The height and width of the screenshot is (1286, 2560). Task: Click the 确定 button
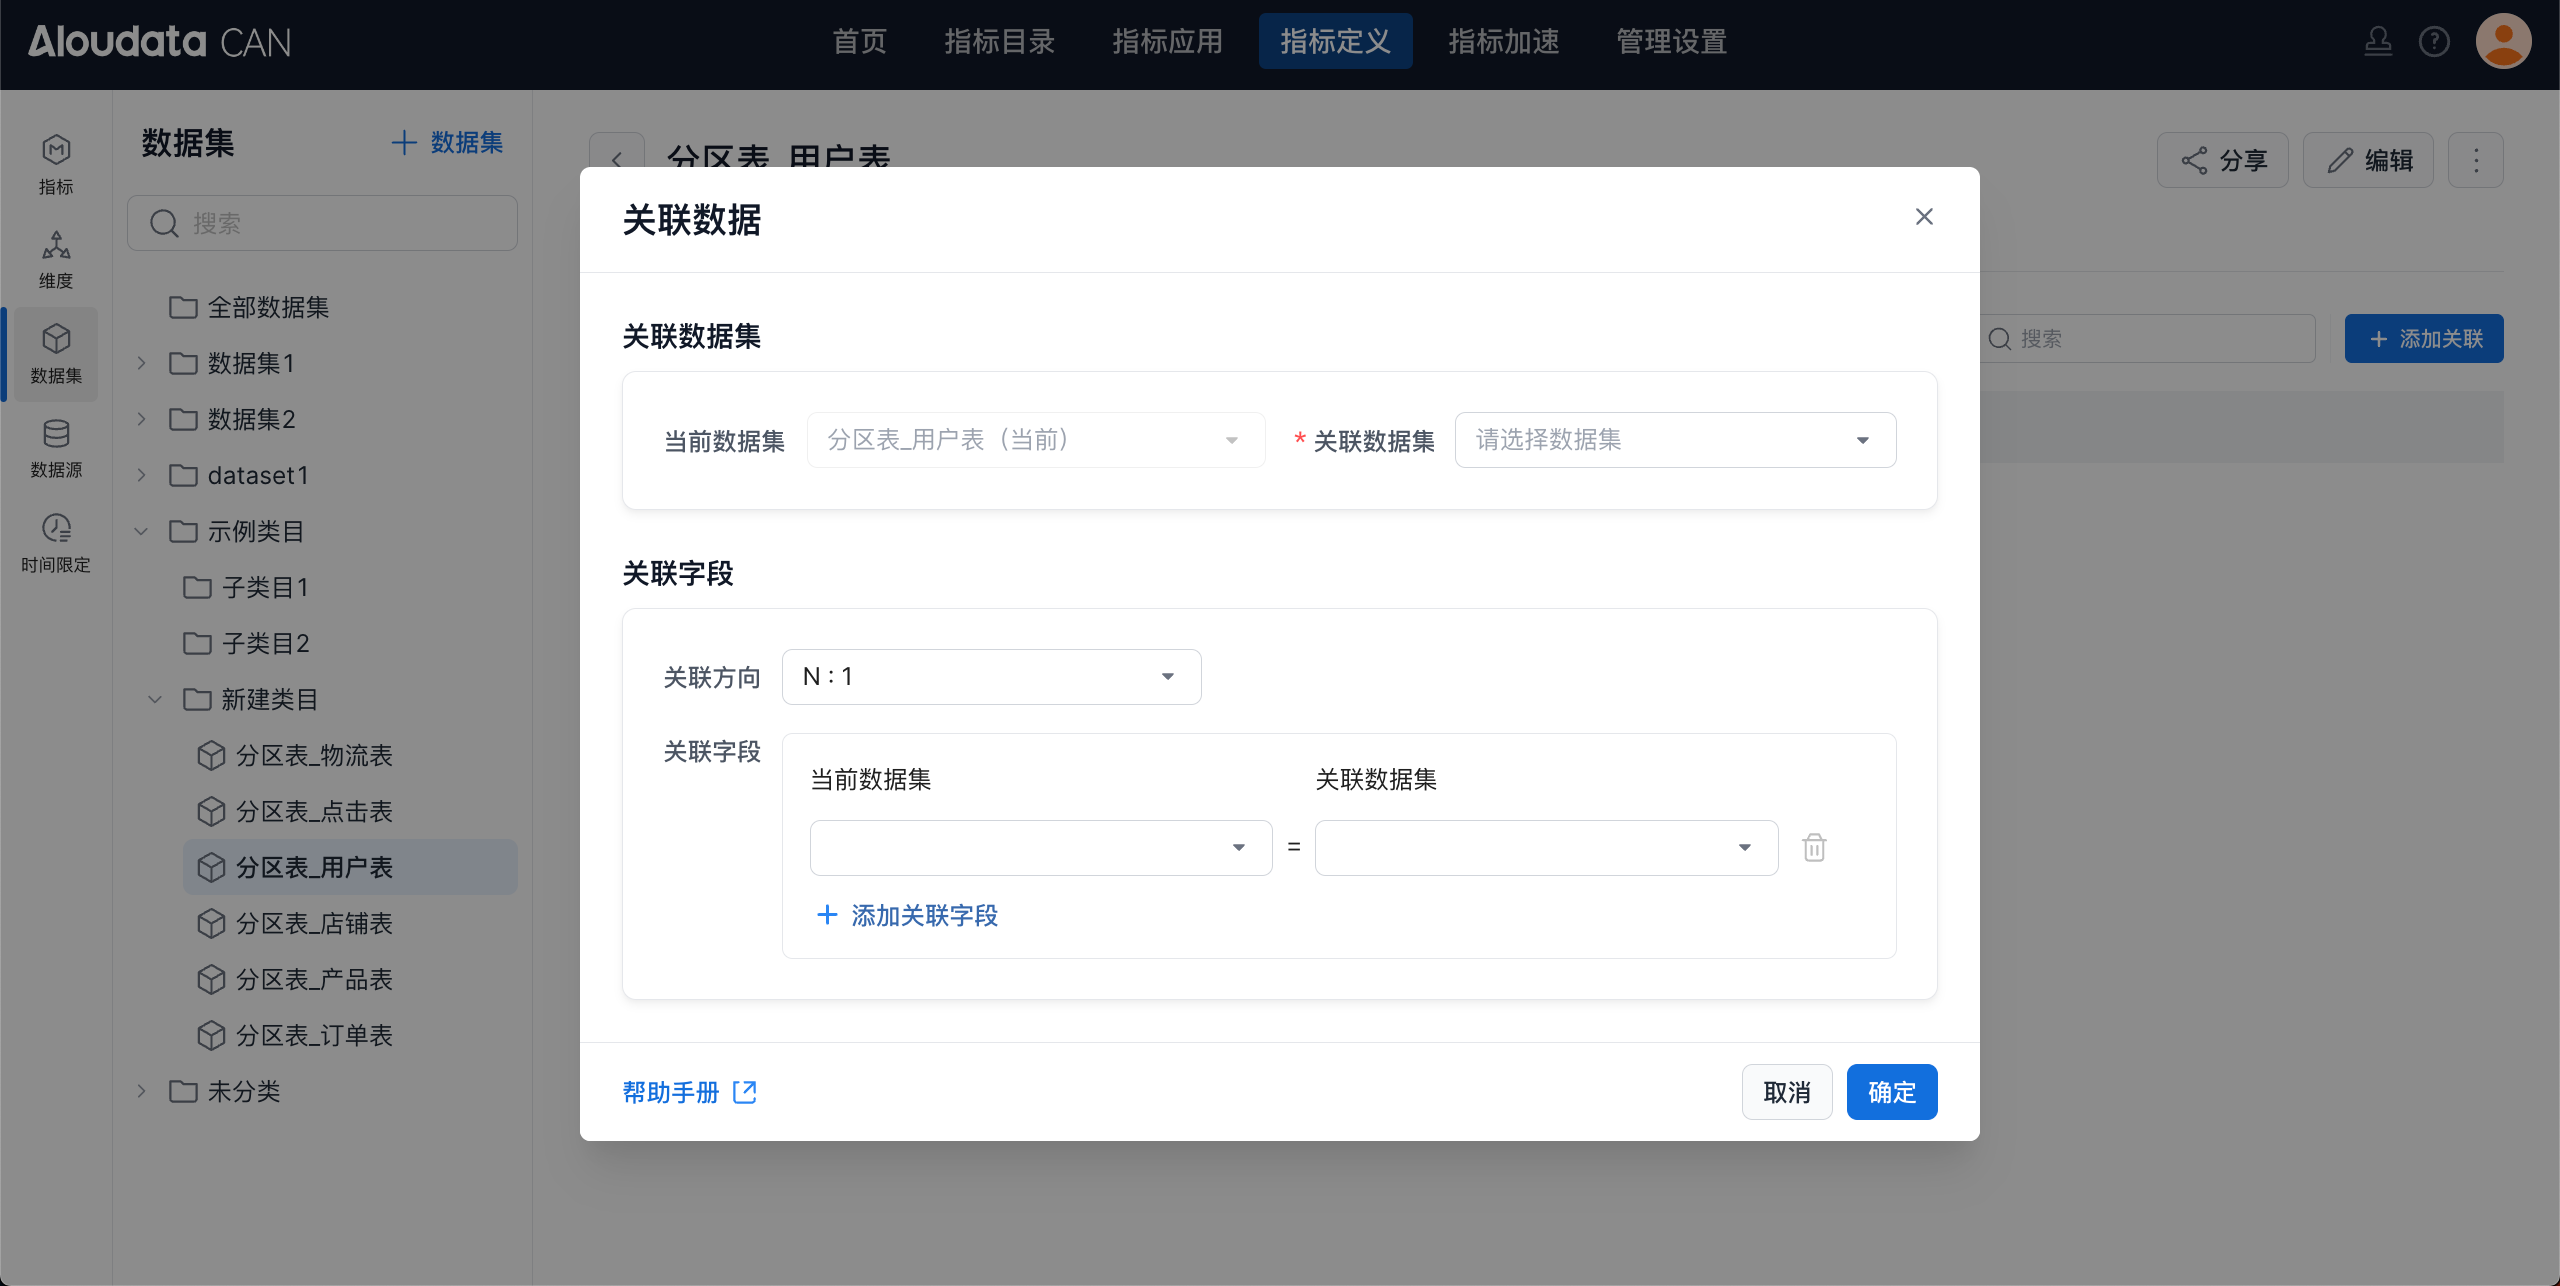tap(1892, 1092)
